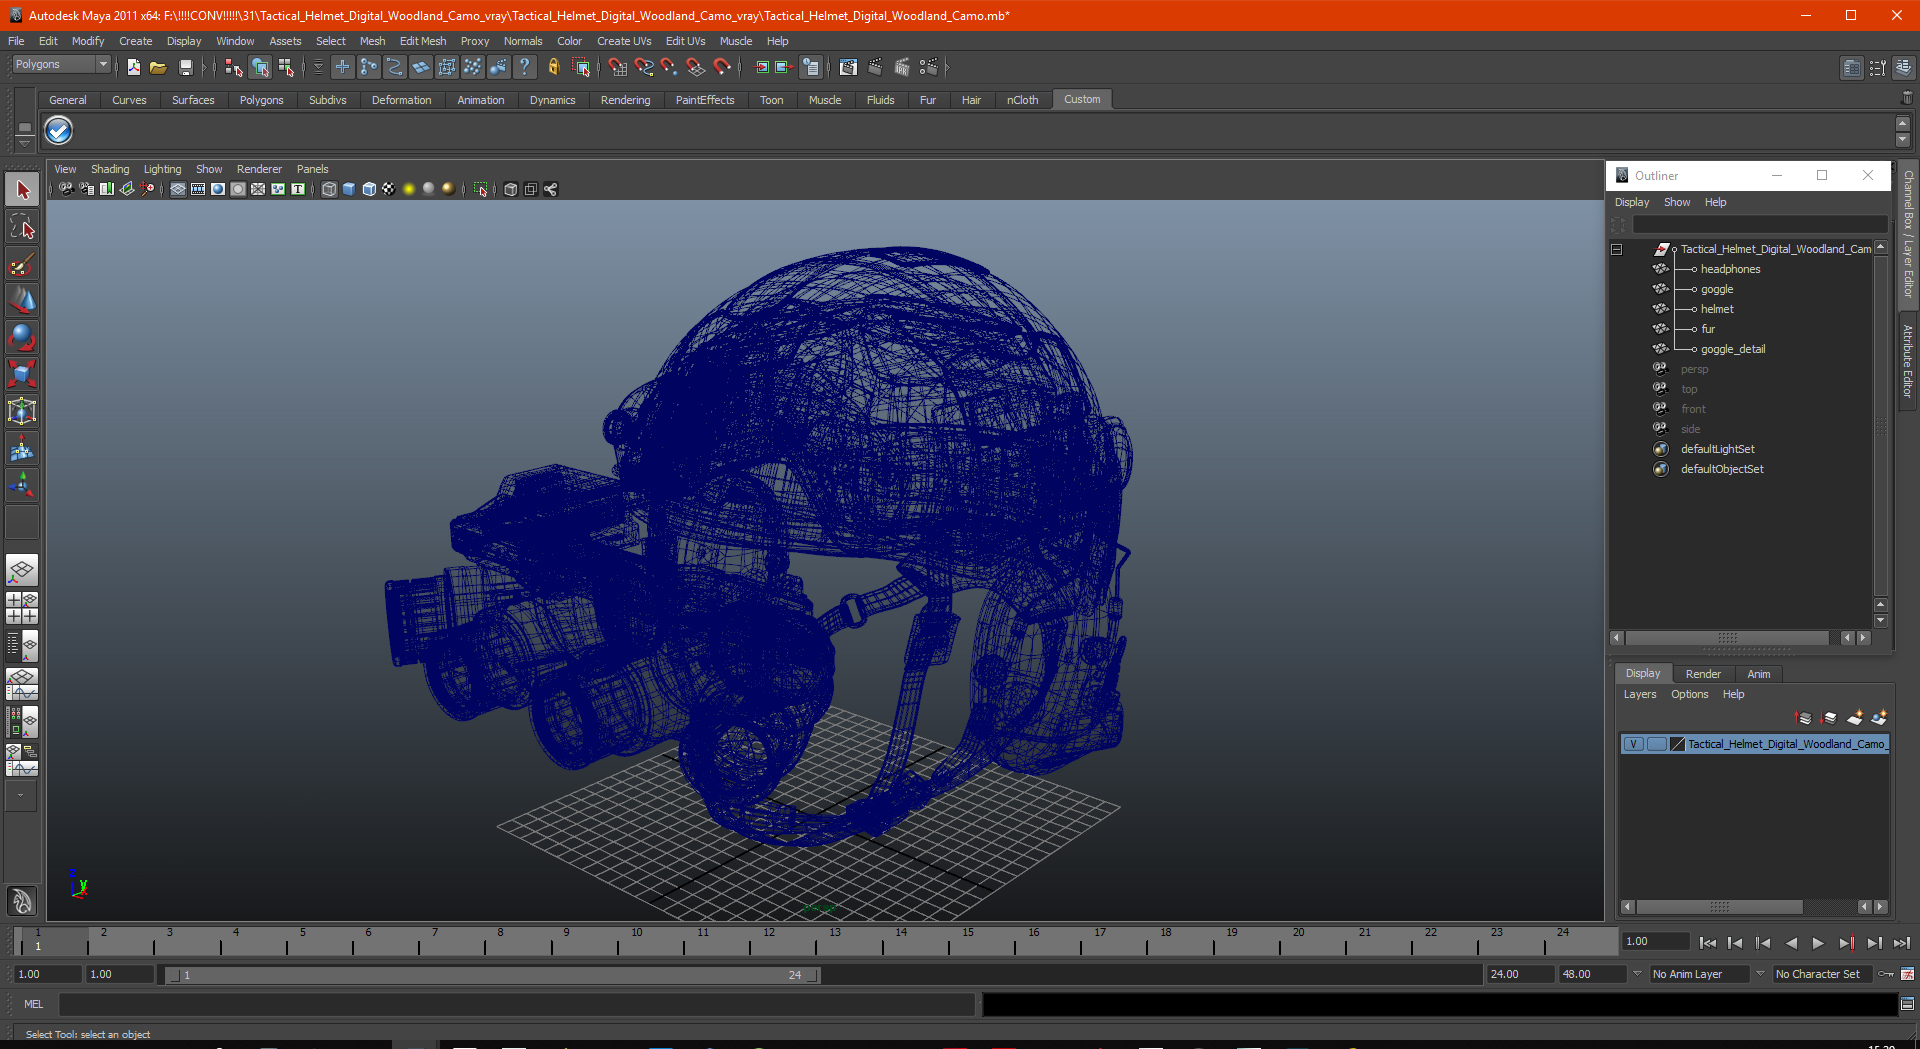Go to start of playback range

pyautogui.click(x=1708, y=943)
